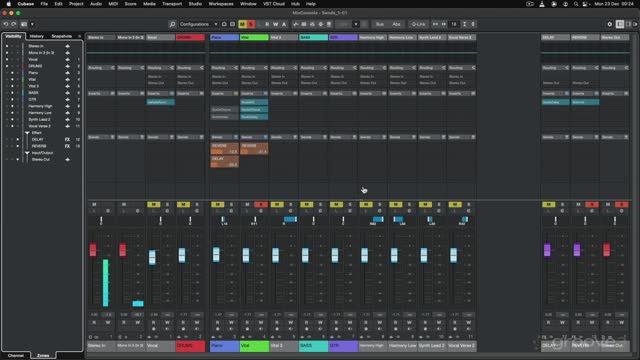Click the red S solo-state button in toolbar

[251, 24]
